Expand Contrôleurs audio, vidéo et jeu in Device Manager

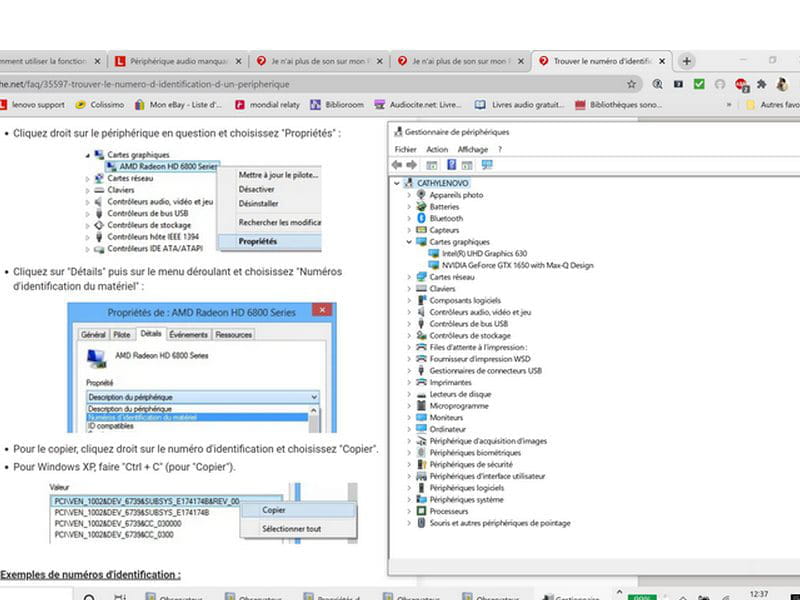click(x=409, y=312)
